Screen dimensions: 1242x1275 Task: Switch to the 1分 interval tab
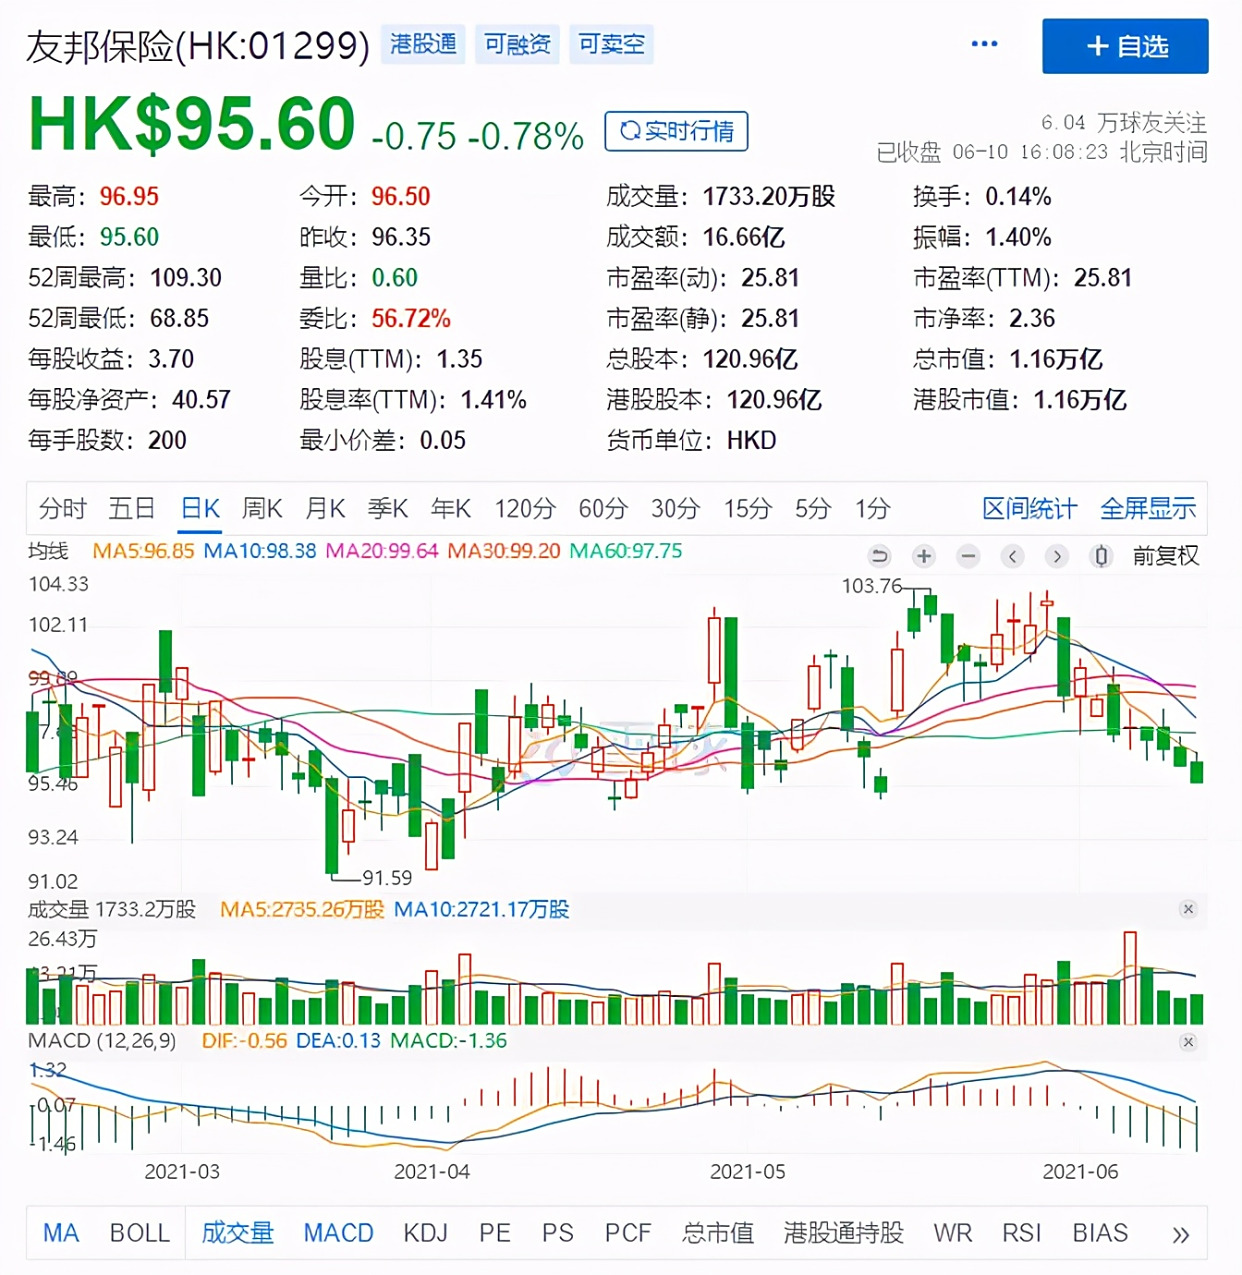[x=872, y=509]
